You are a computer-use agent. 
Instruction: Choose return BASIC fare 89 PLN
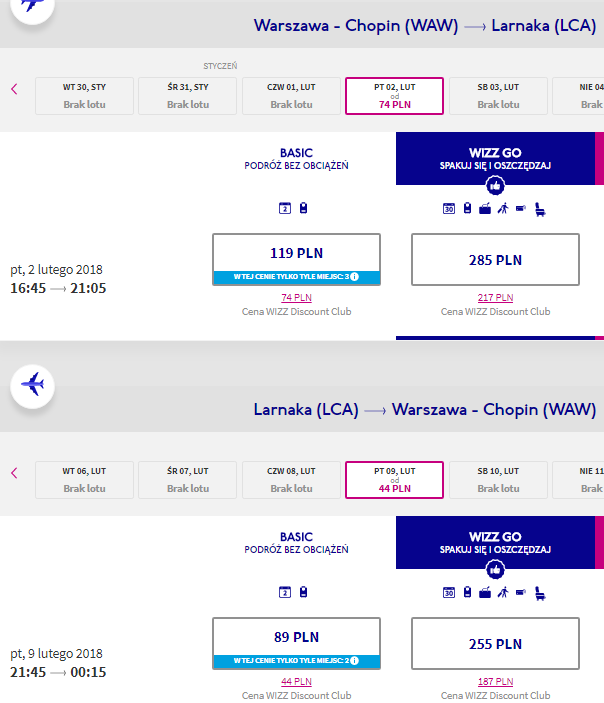pos(296,643)
